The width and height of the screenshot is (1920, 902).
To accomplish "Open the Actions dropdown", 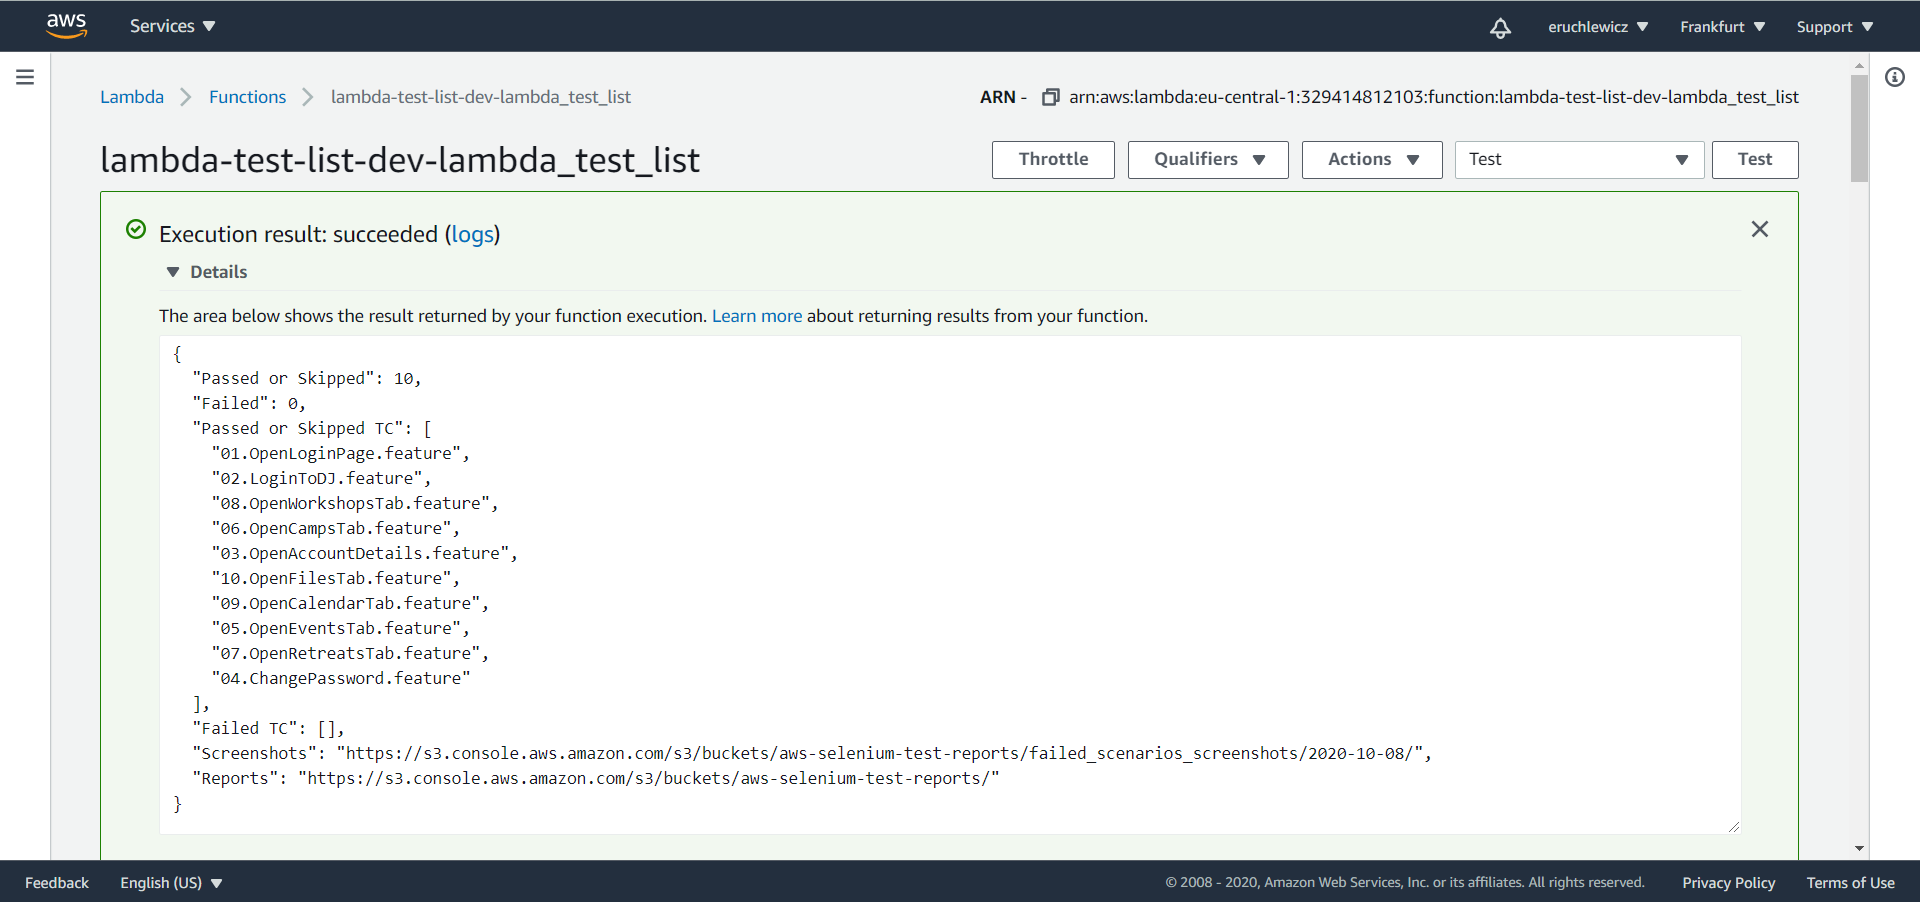I will point(1371,160).
